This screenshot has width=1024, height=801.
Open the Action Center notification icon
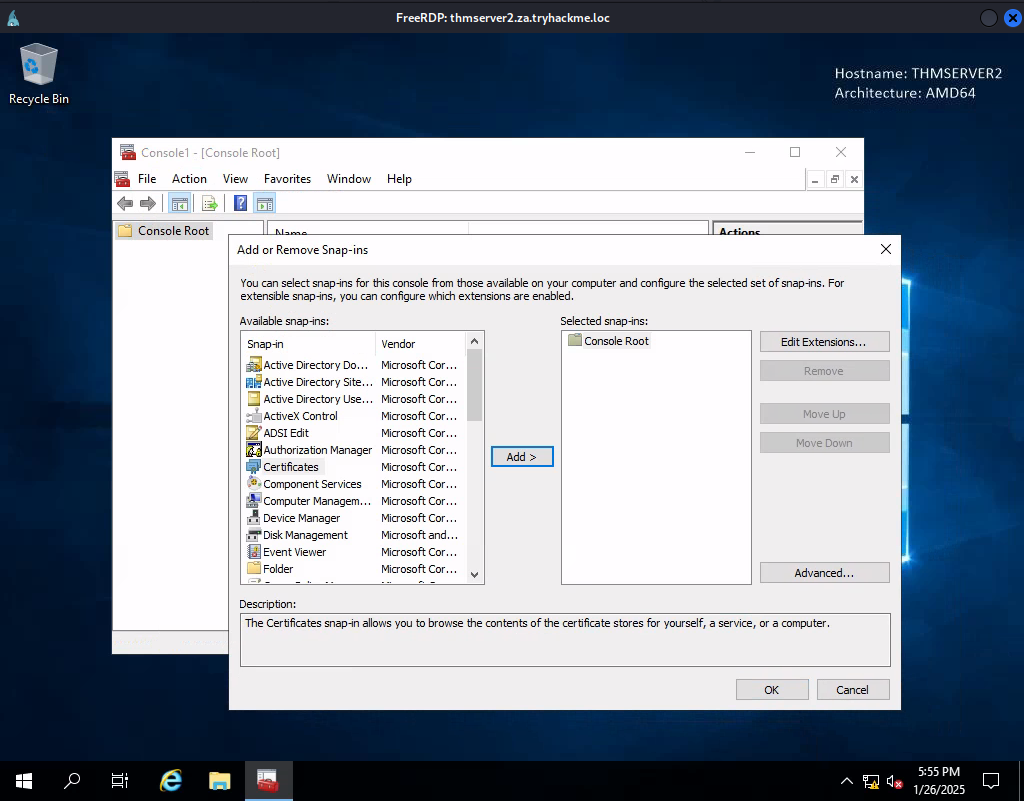click(x=991, y=781)
